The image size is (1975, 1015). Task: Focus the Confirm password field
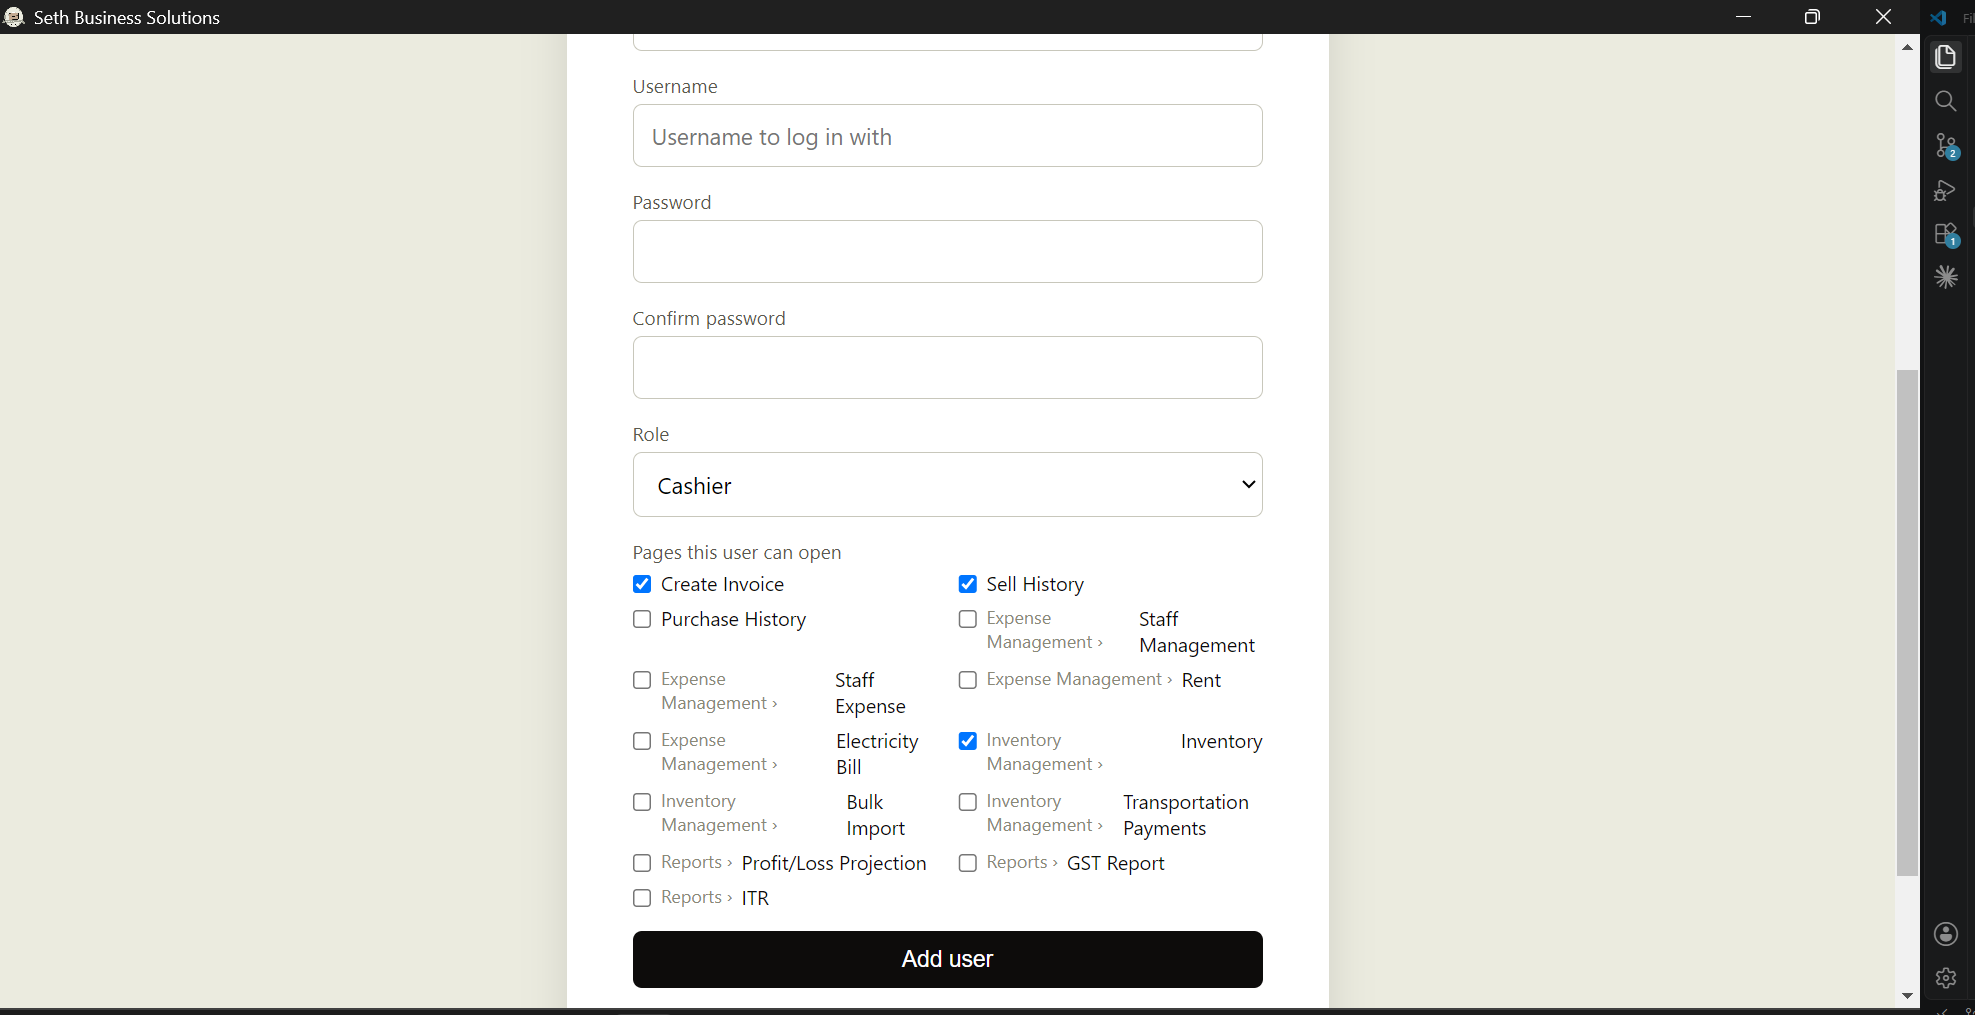(x=947, y=368)
